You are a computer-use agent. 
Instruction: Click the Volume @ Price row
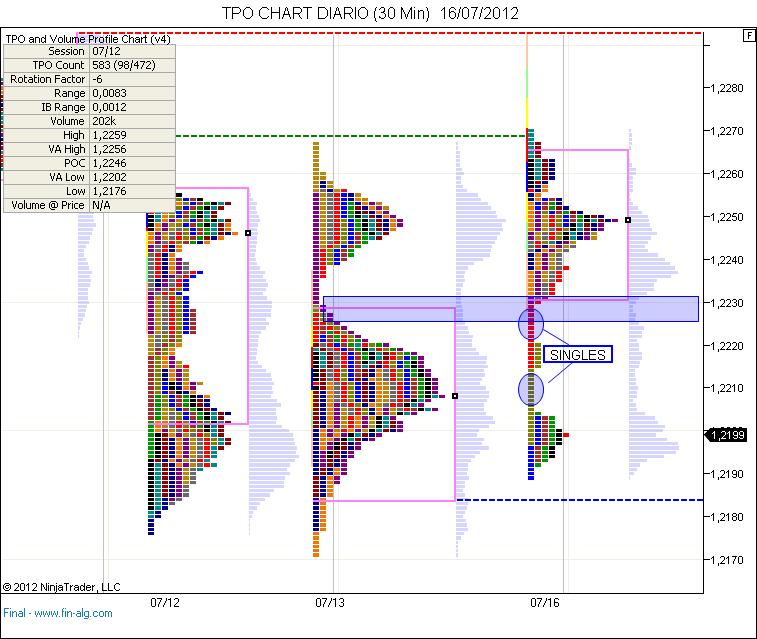[x=90, y=205]
